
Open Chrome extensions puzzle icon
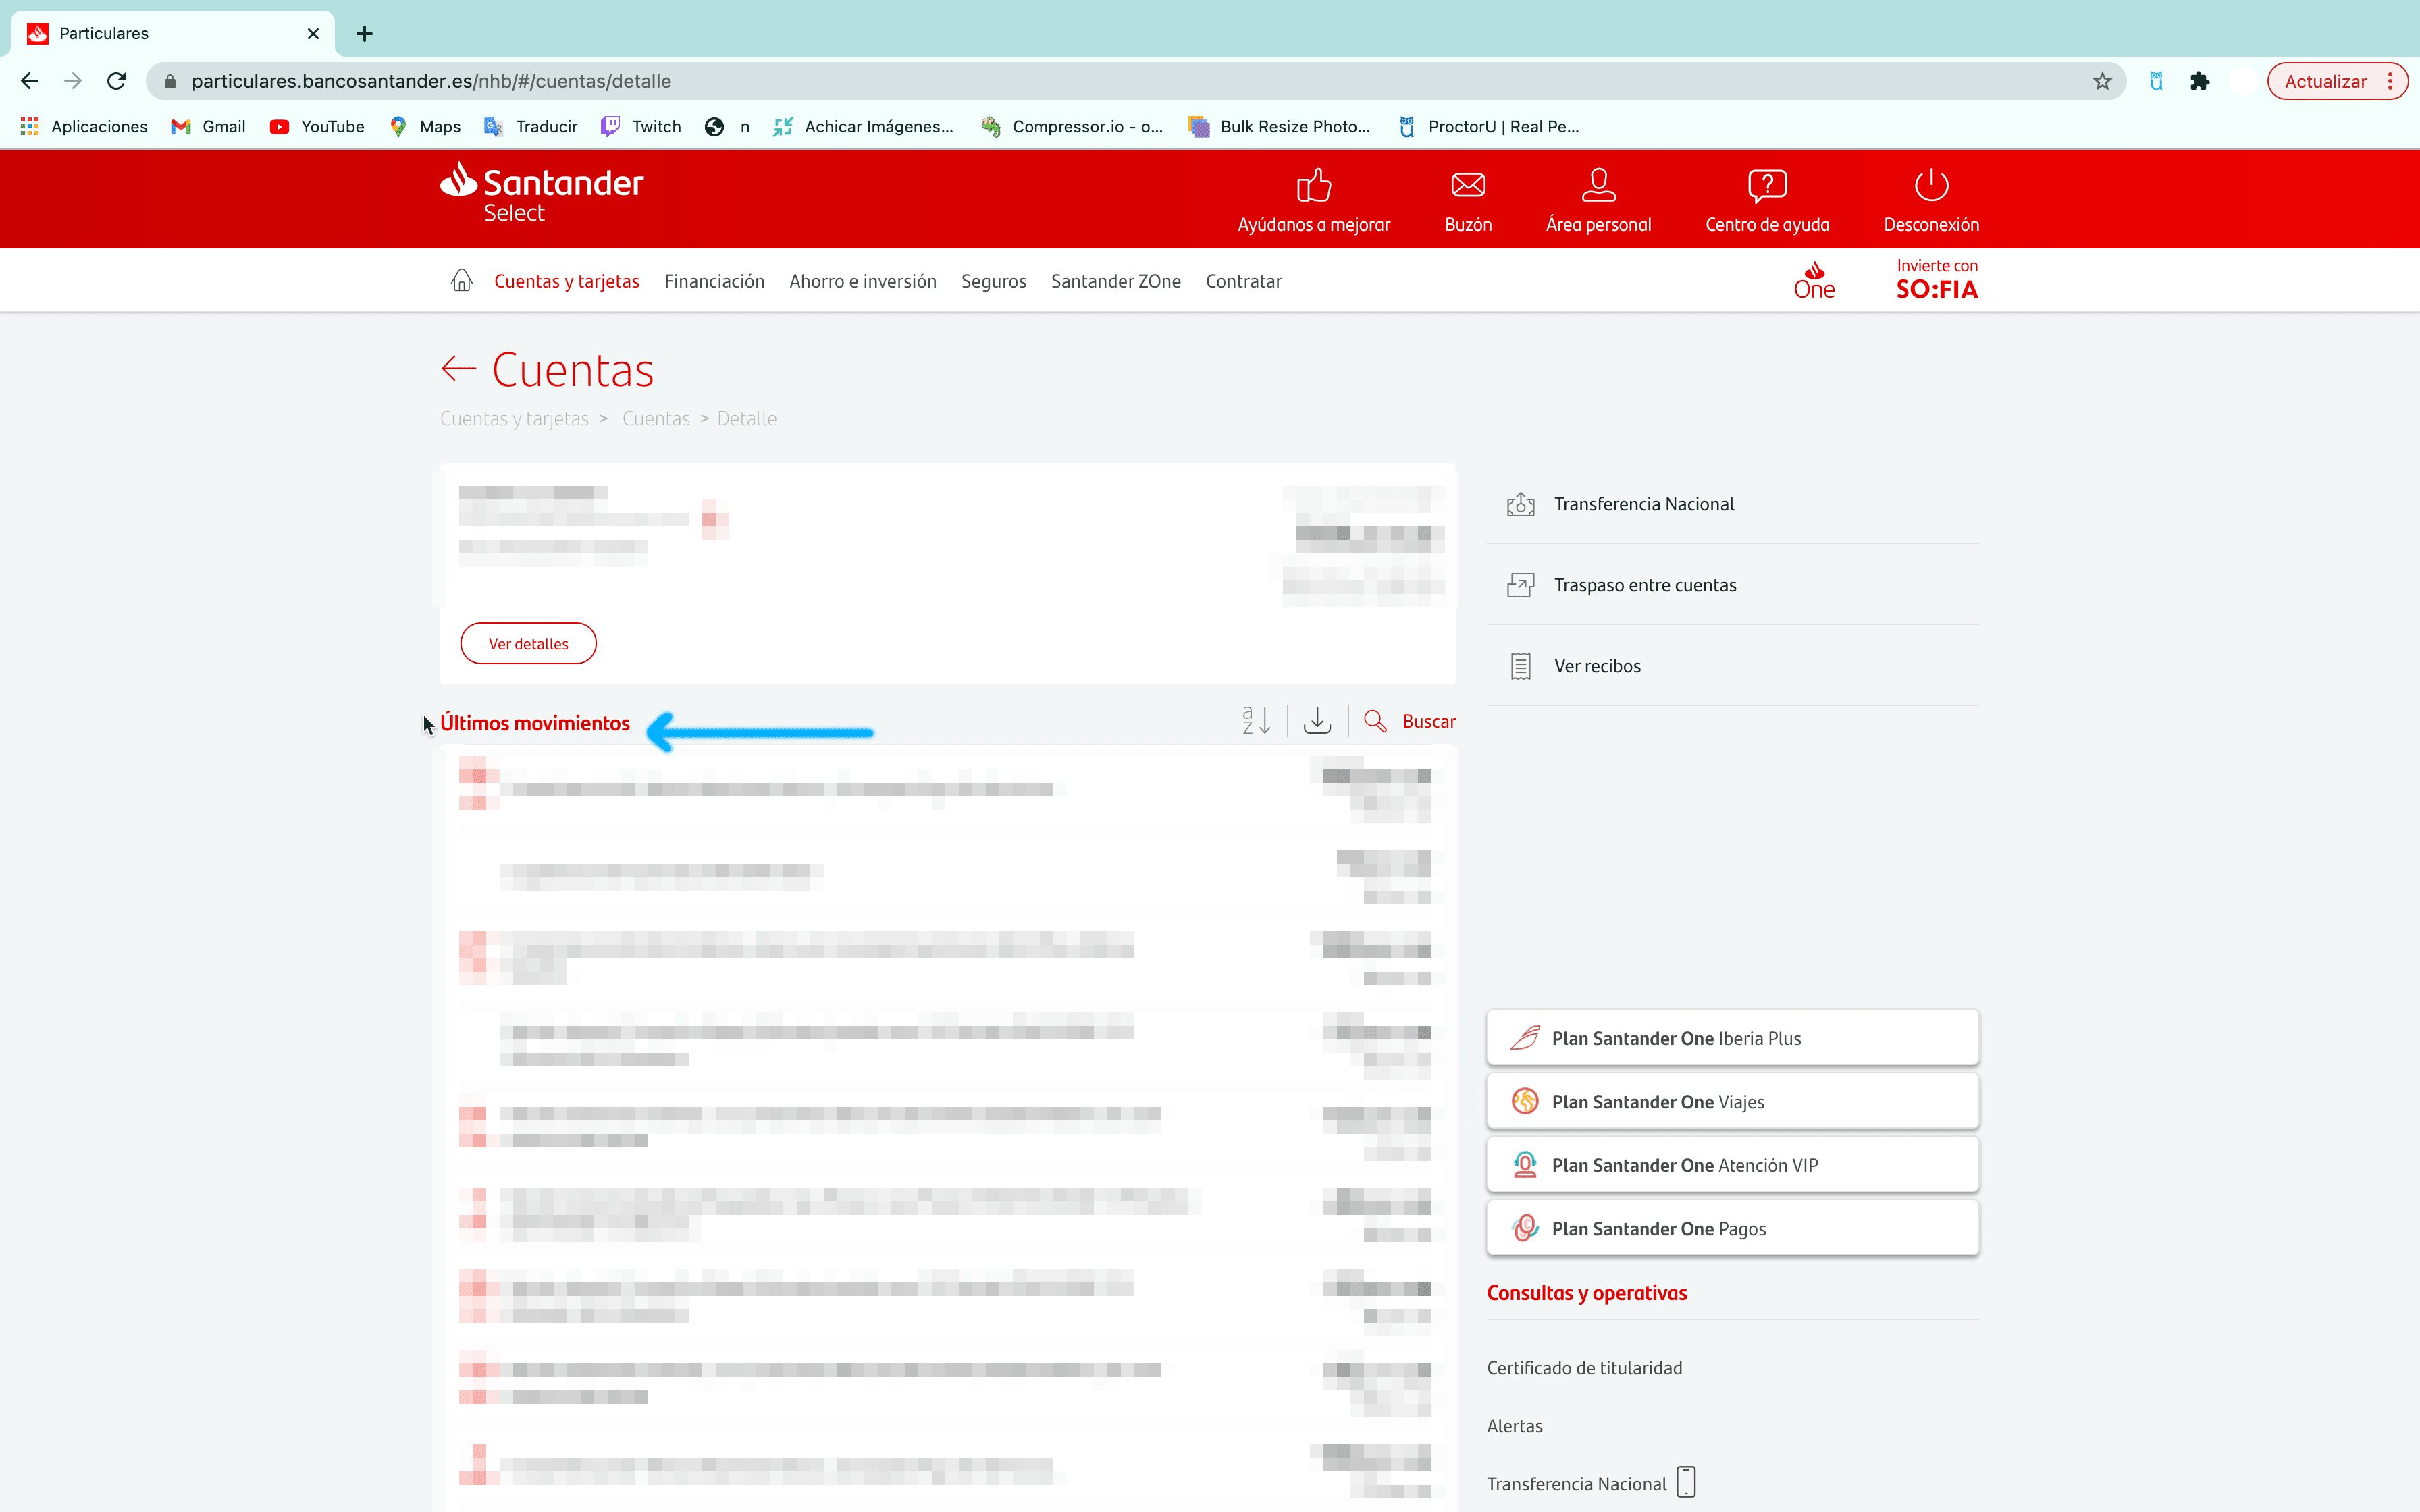[x=2198, y=82]
